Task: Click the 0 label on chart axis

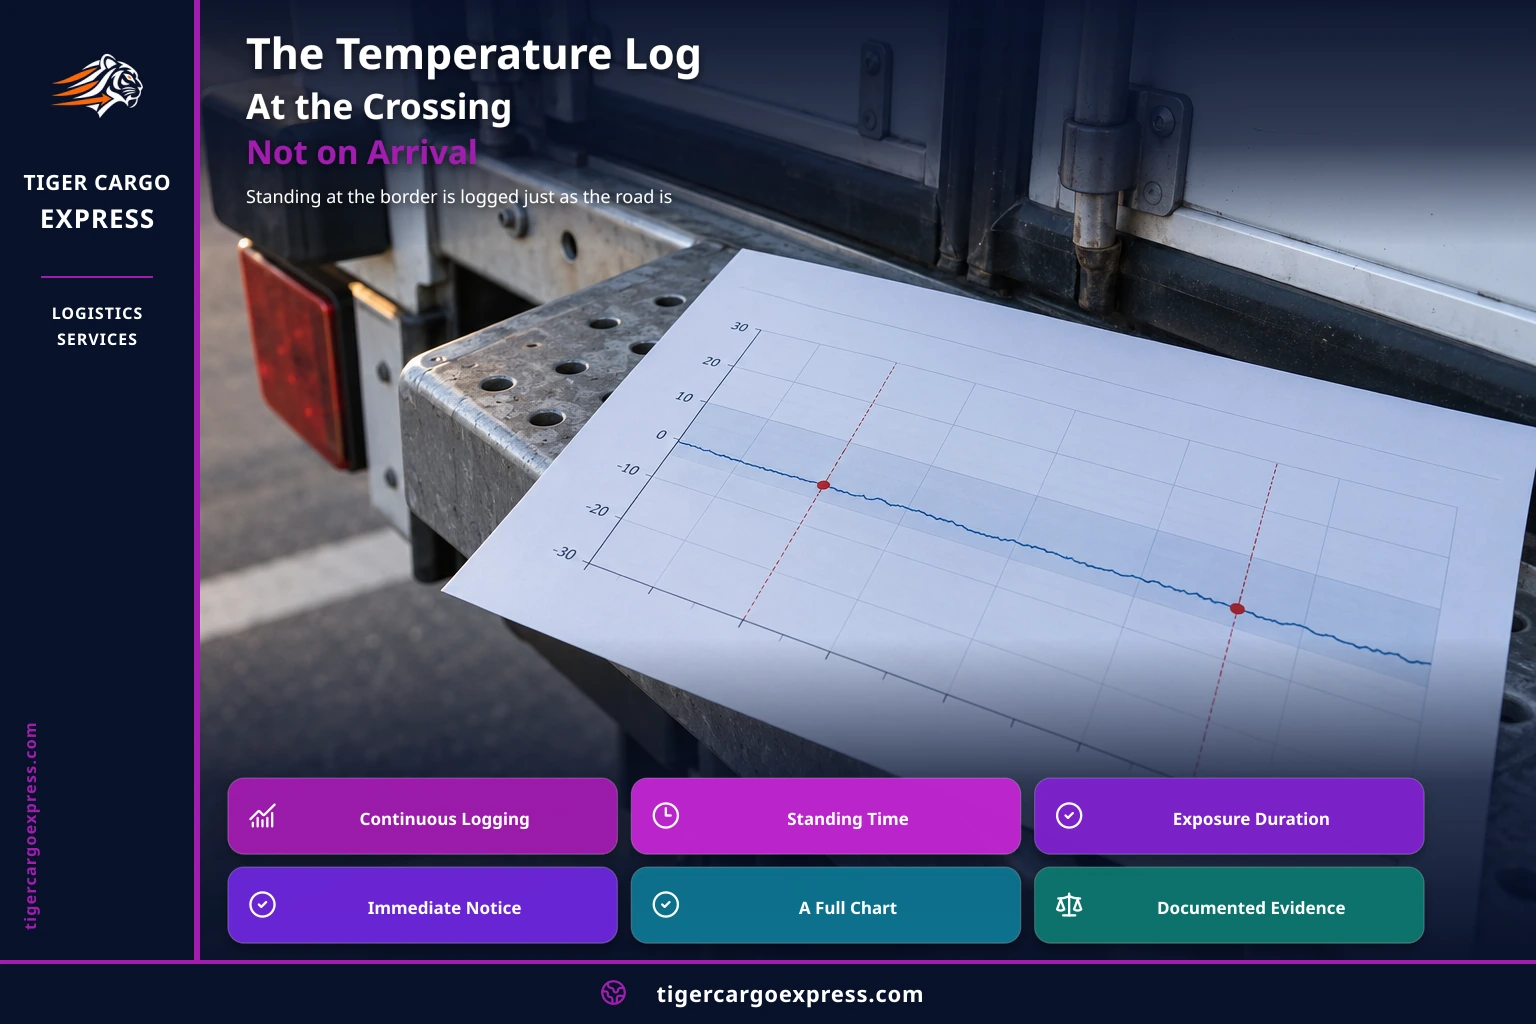Action: [x=661, y=435]
